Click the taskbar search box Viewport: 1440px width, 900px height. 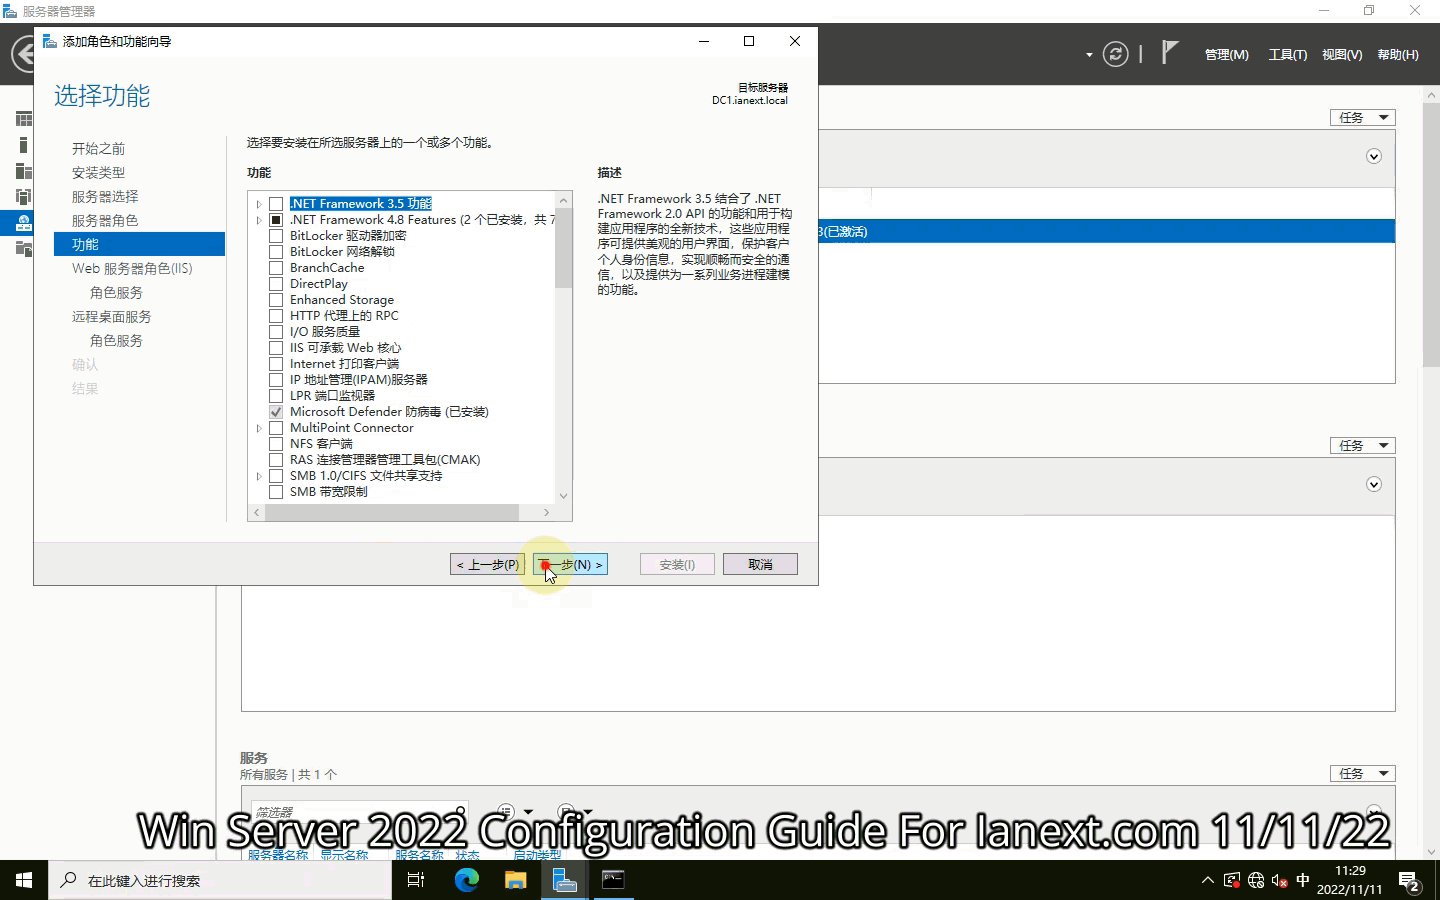coord(220,880)
